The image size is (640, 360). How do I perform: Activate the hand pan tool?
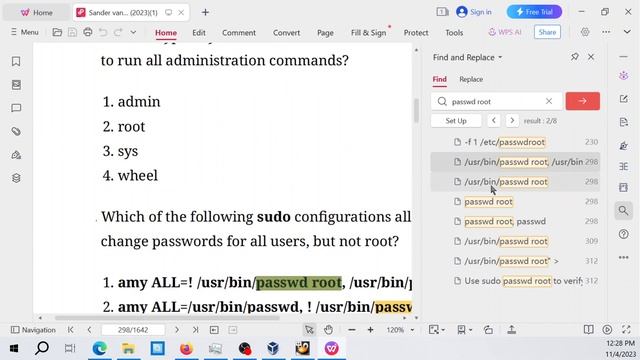pyautogui.click(x=328, y=330)
